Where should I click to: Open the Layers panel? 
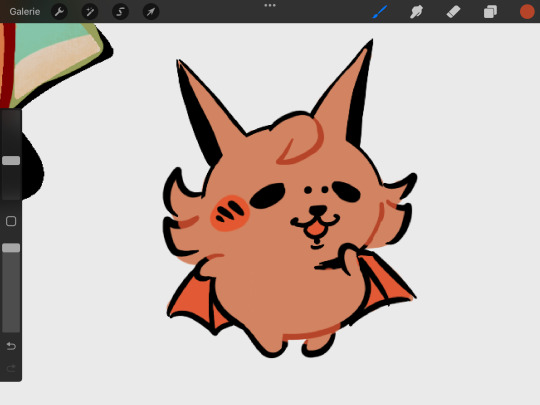coord(490,12)
